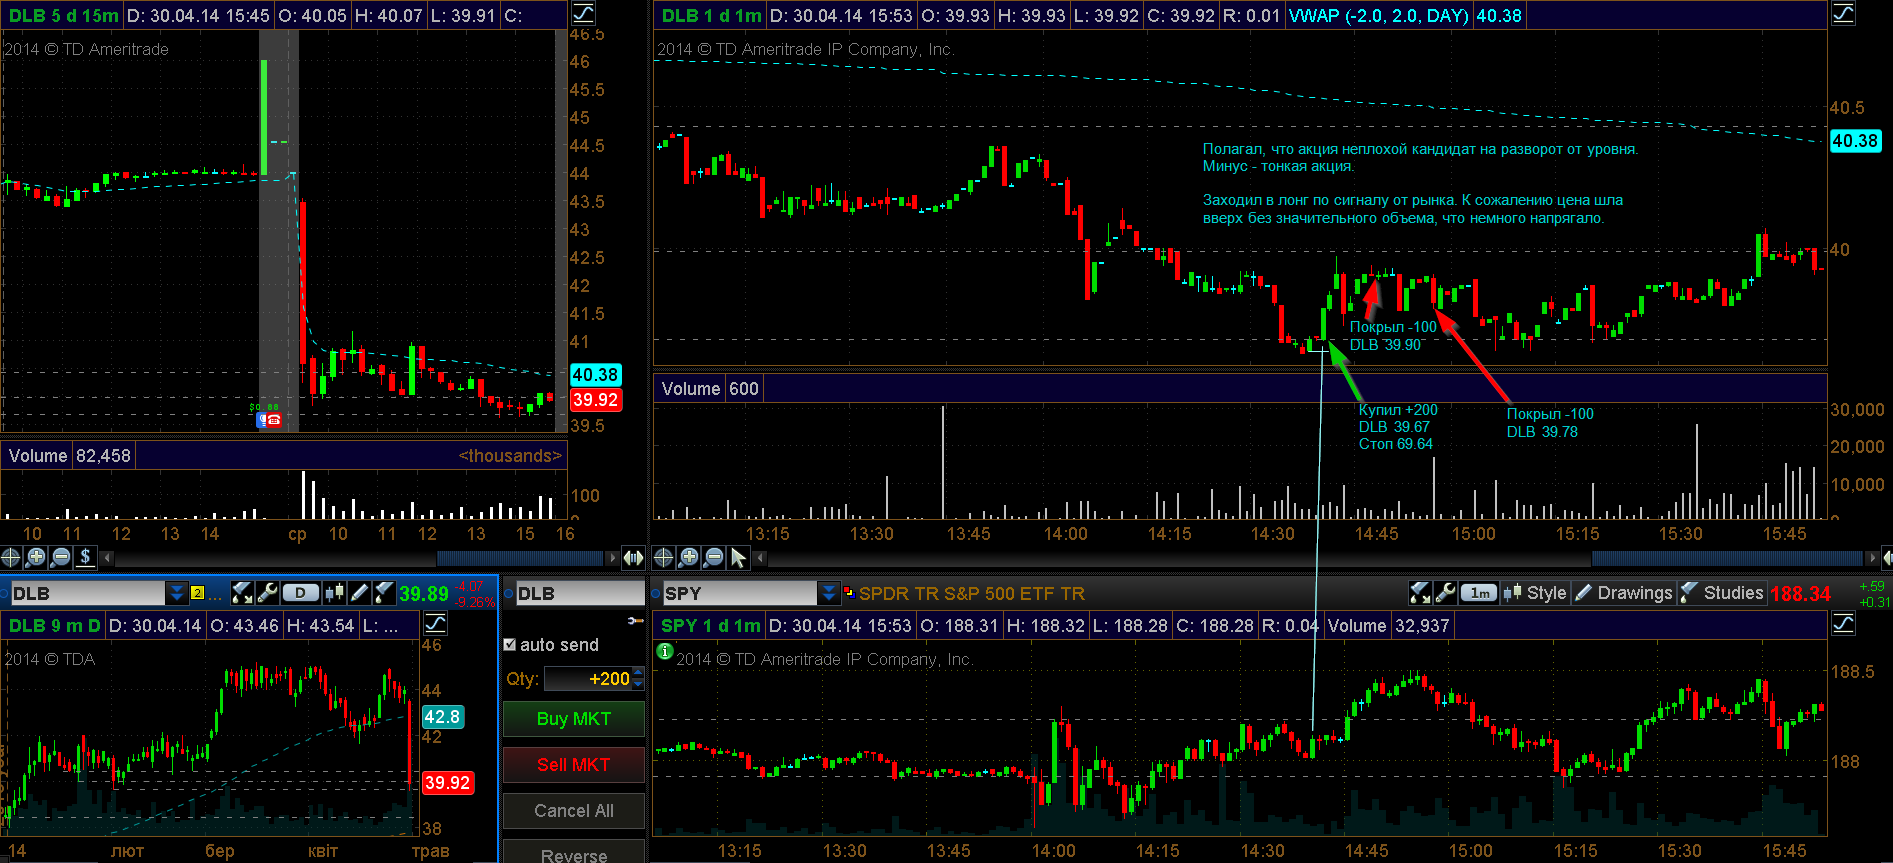Screen dimensions: 1893x863
Task: Click the left scroll arrow under DLB 1m chart
Action: [759, 557]
